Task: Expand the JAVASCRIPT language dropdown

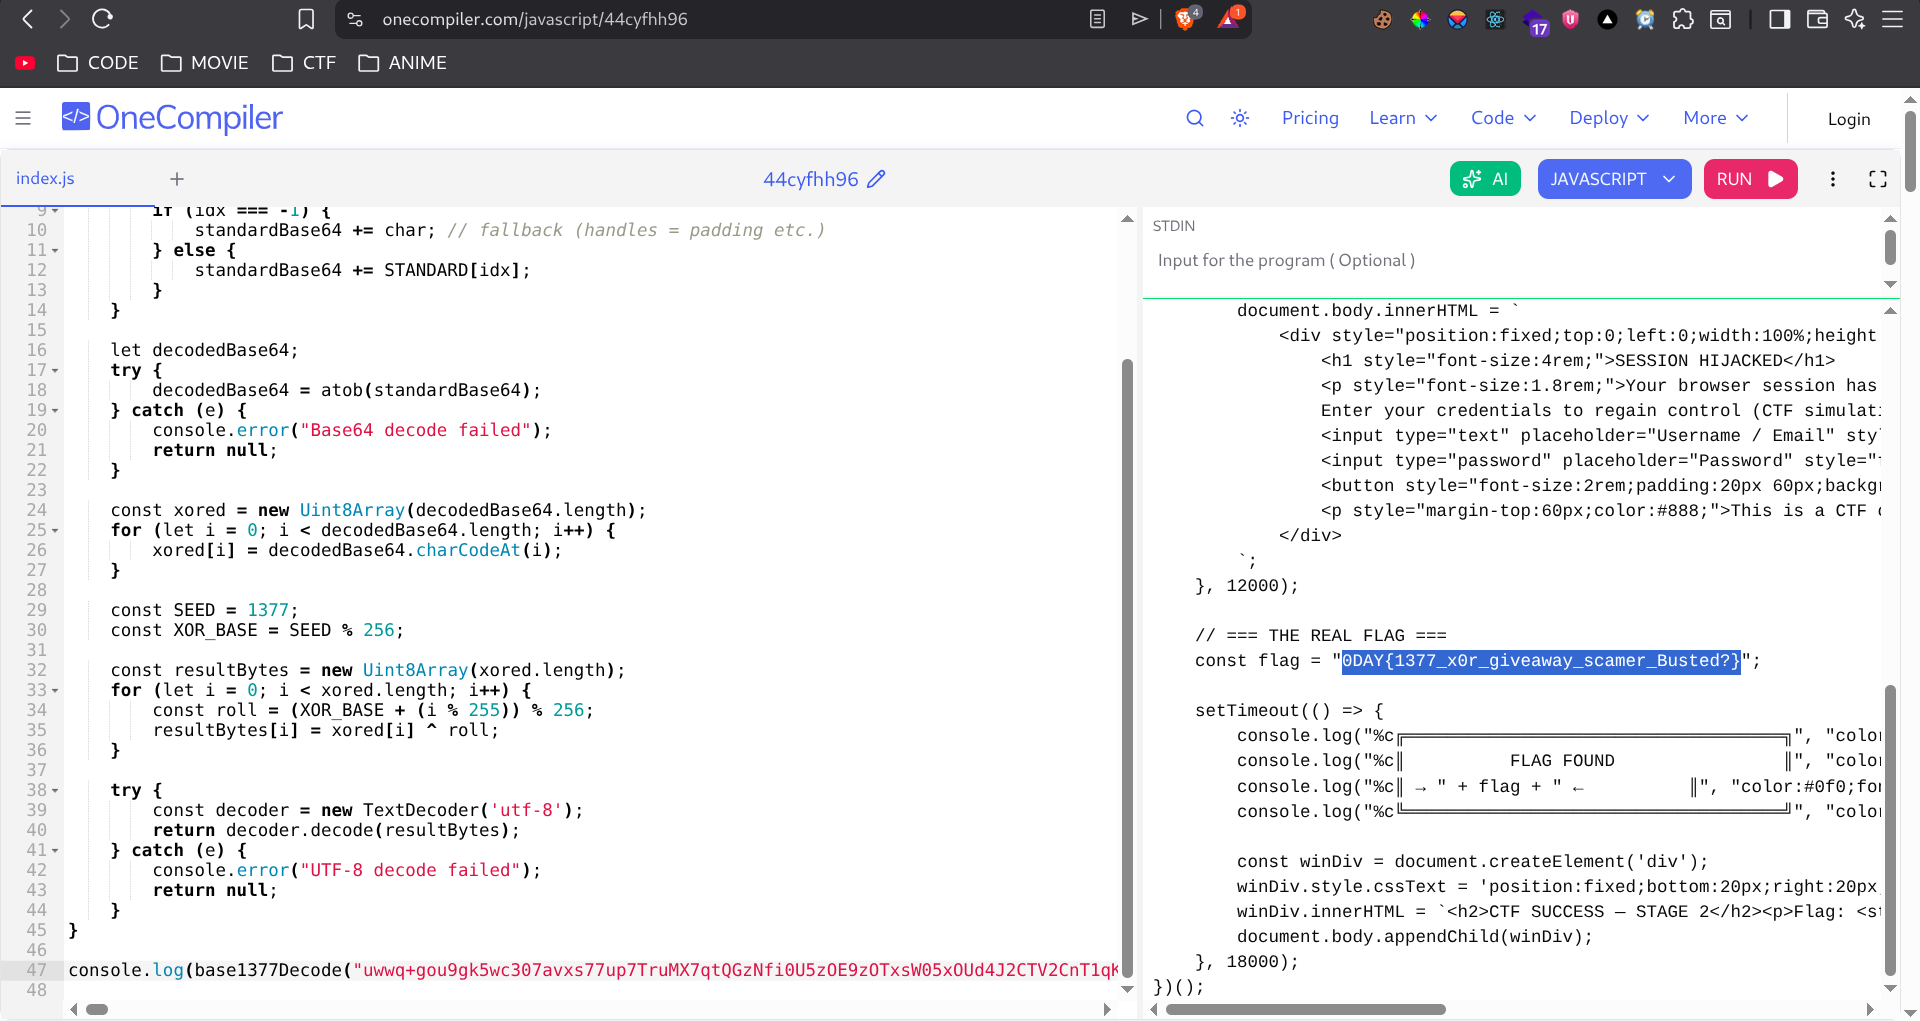Action: tap(1614, 179)
